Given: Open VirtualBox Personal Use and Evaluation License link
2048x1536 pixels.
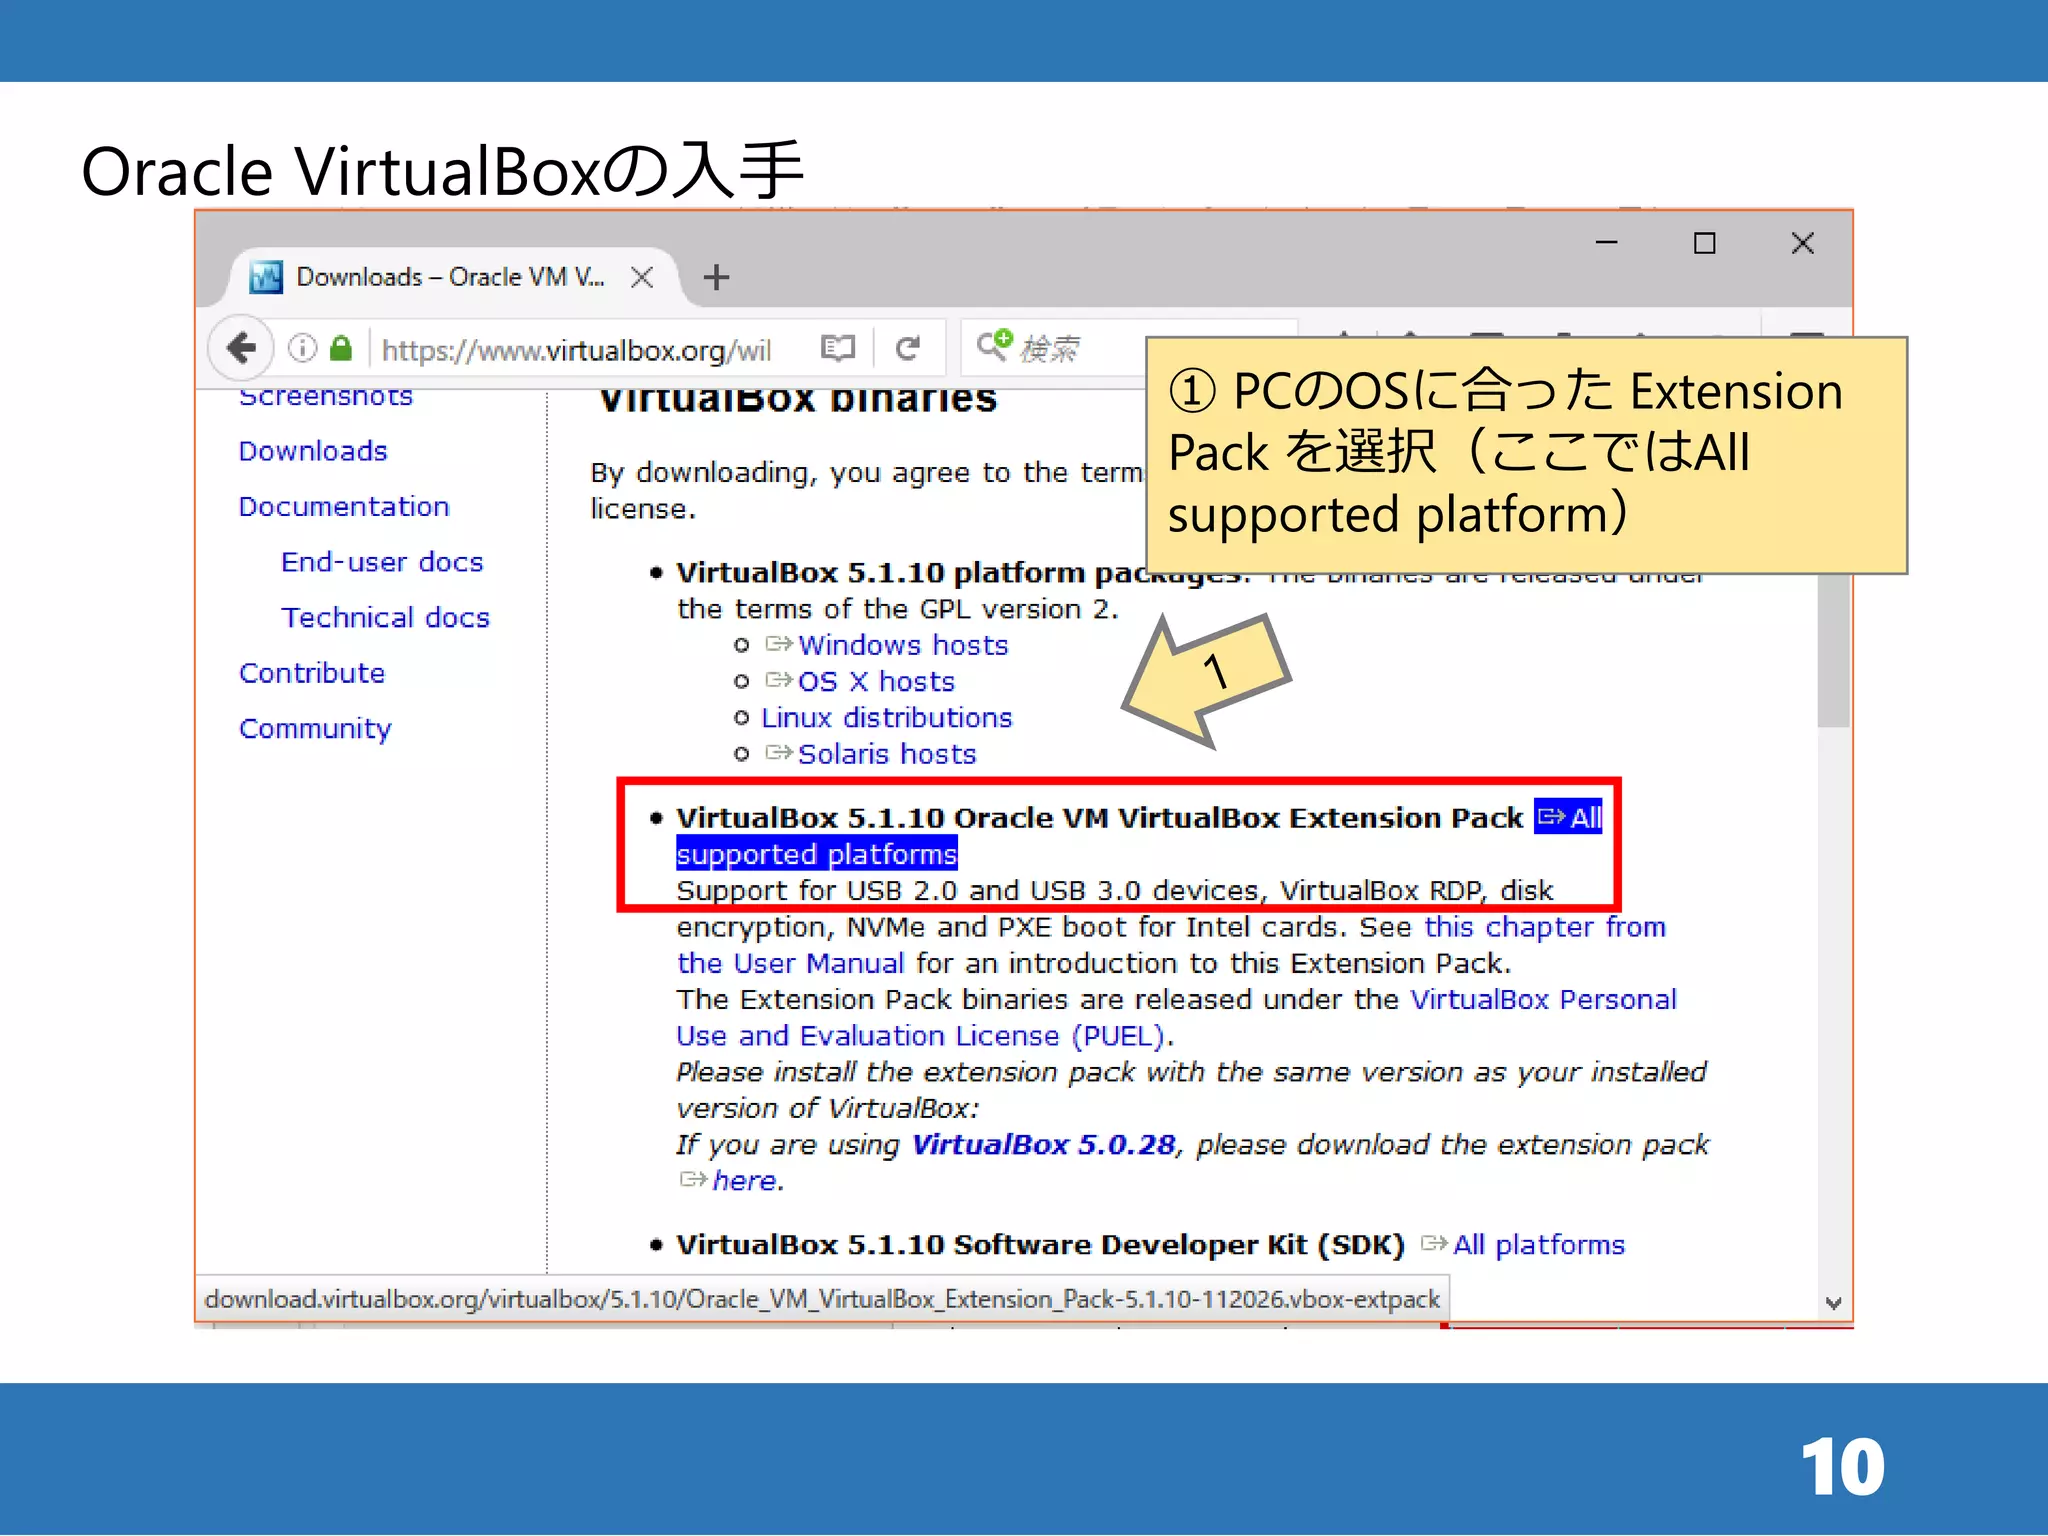Looking at the screenshot, I should coord(1543,999).
